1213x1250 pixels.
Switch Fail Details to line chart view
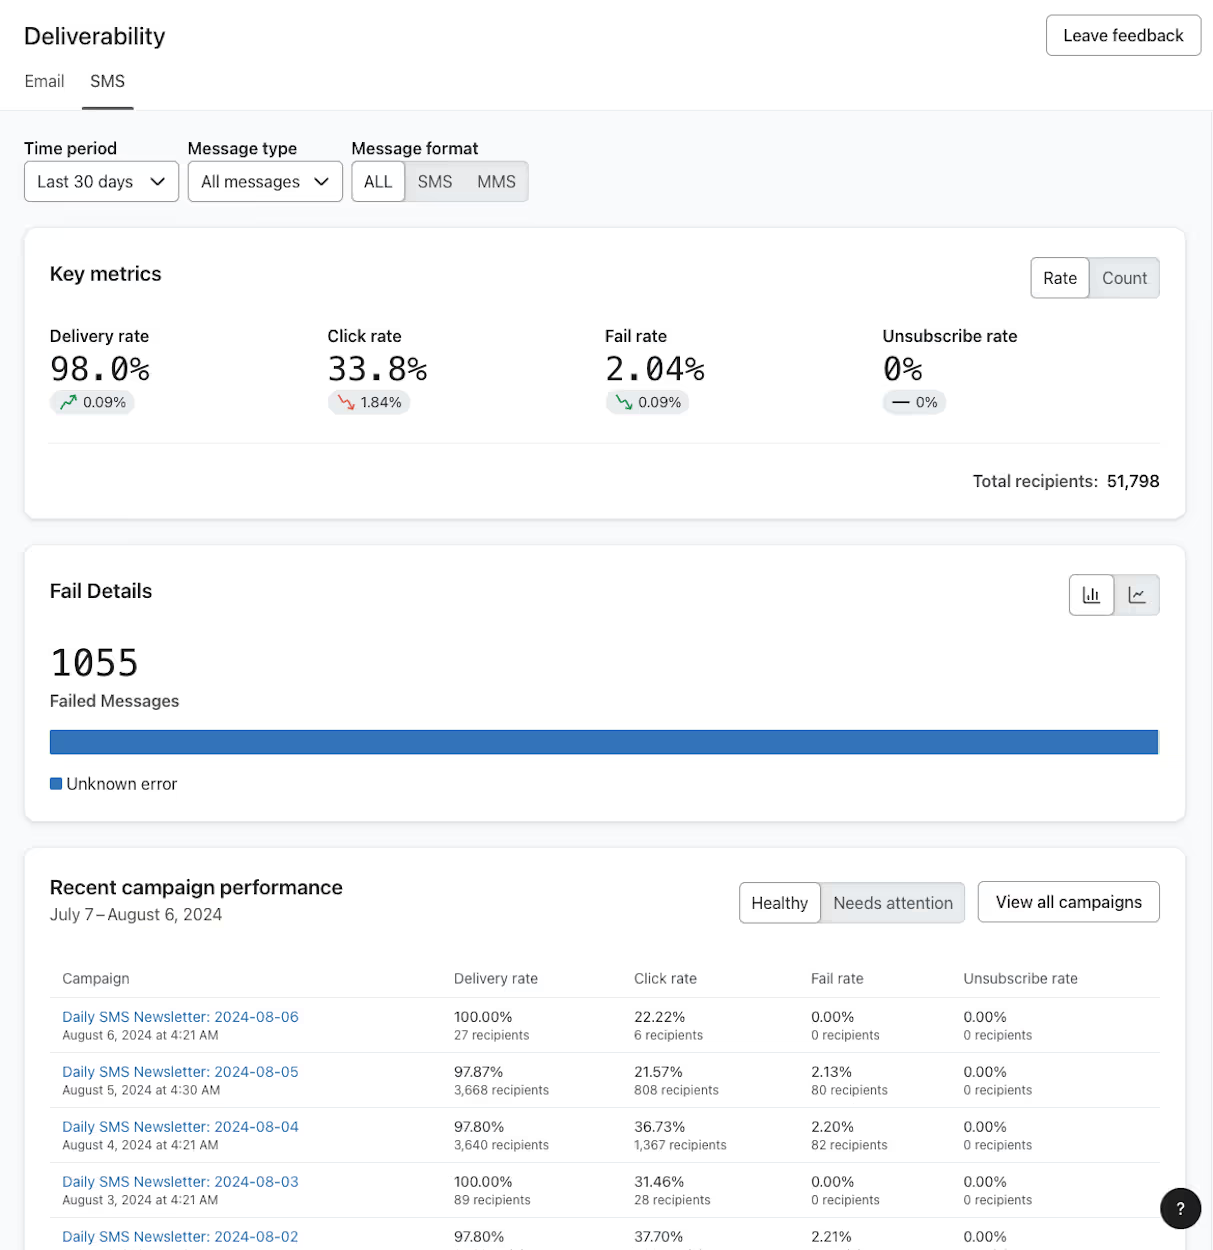pos(1137,594)
